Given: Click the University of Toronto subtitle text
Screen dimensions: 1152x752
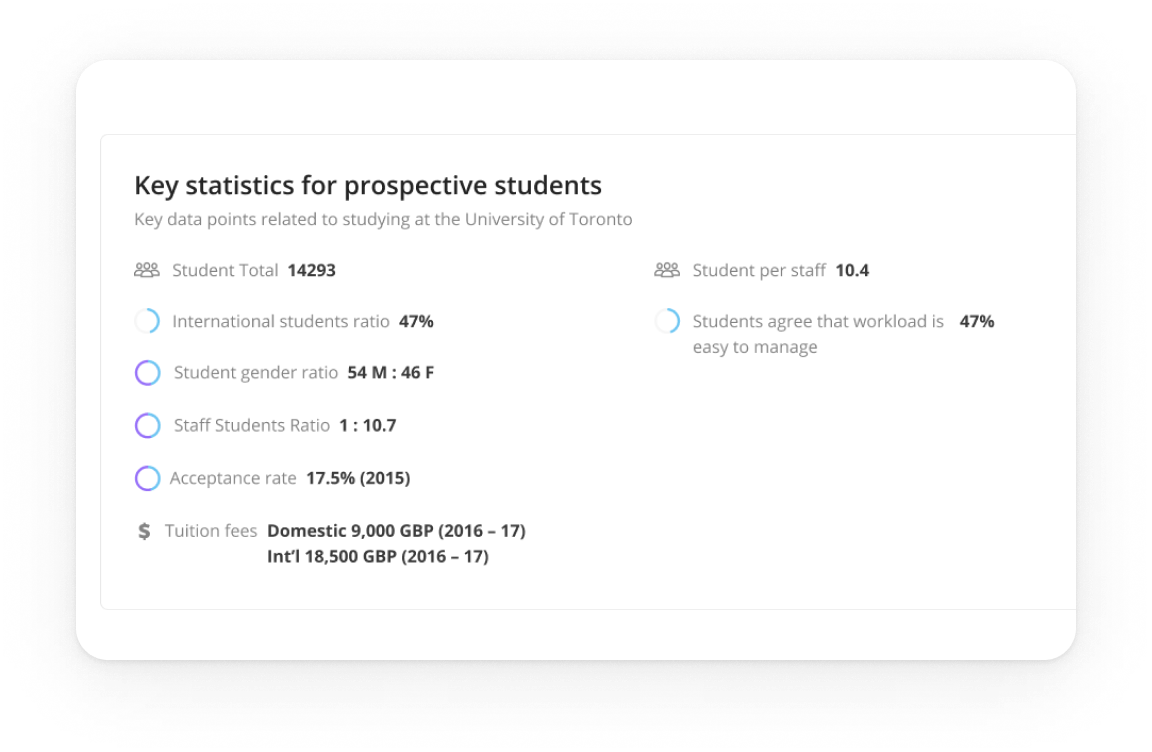Looking at the screenshot, I should pos(383,219).
